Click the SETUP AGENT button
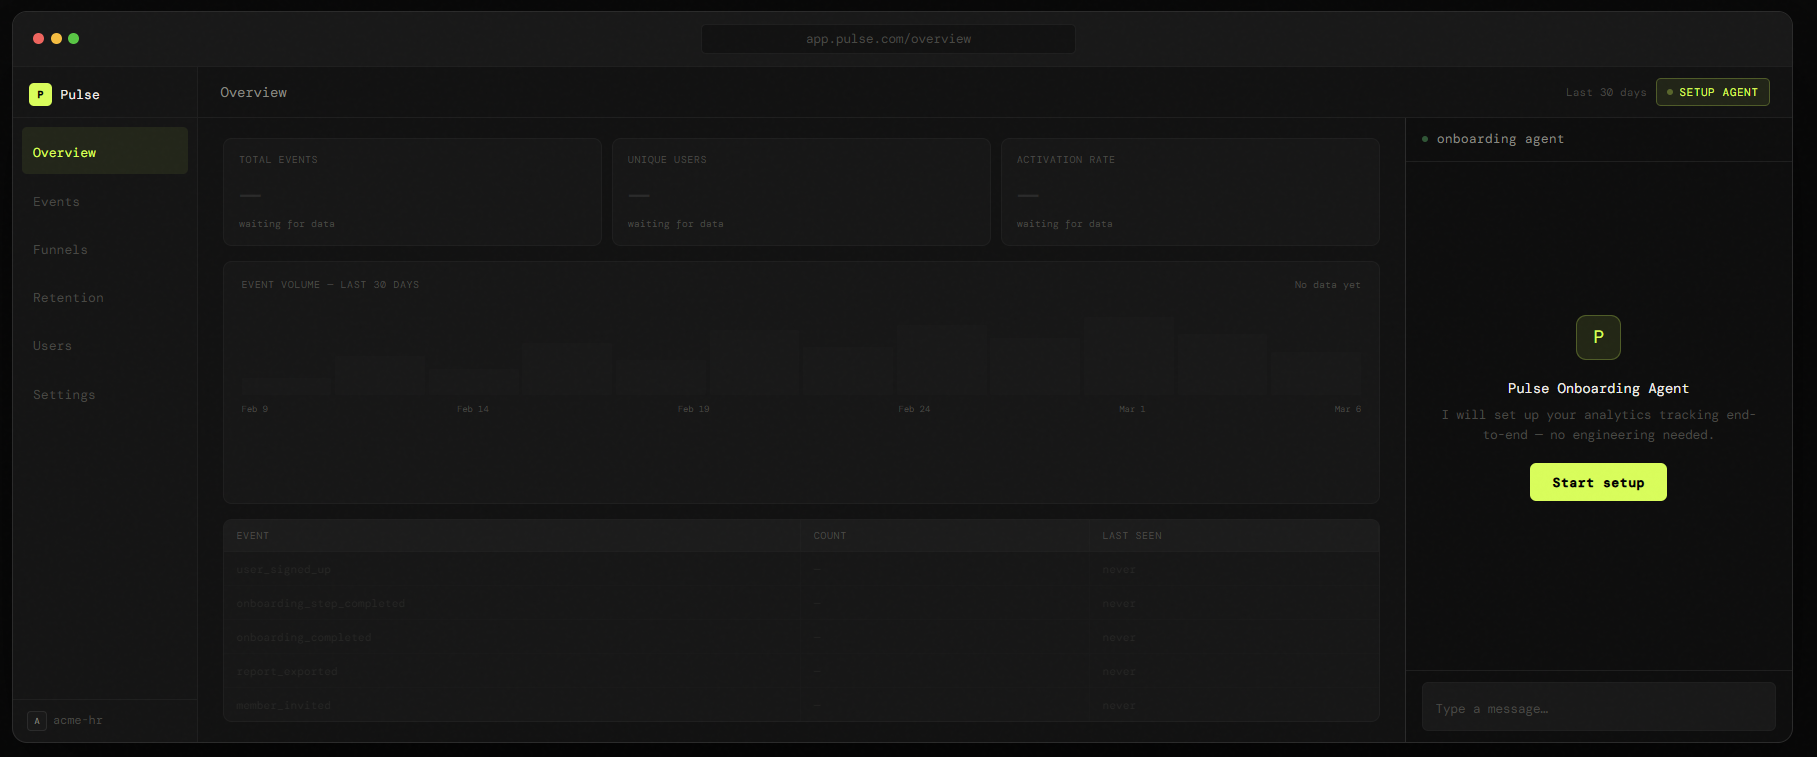 1713,92
